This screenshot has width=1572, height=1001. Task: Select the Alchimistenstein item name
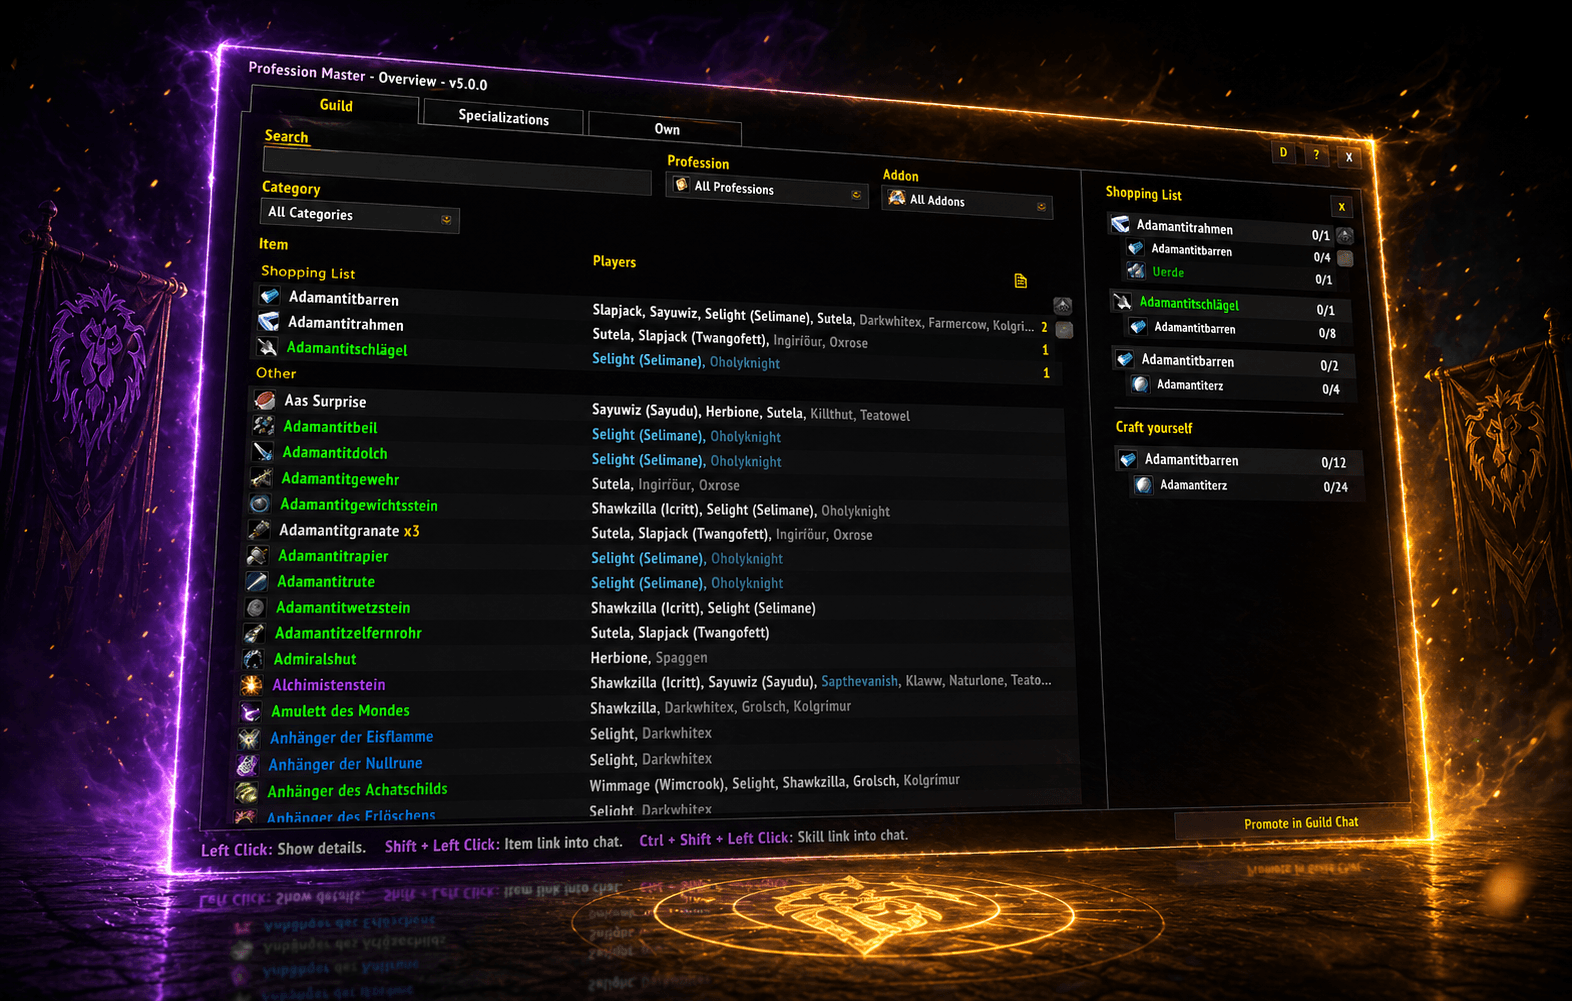coord(329,685)
